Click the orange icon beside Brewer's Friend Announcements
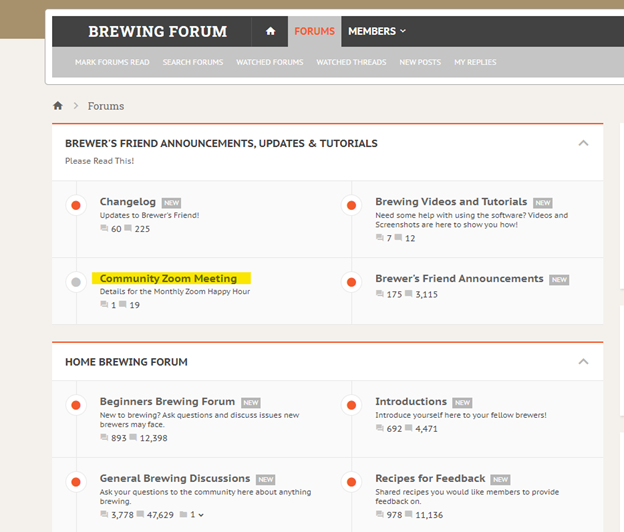This screenshot has width=624, height=532. point(351,283)
